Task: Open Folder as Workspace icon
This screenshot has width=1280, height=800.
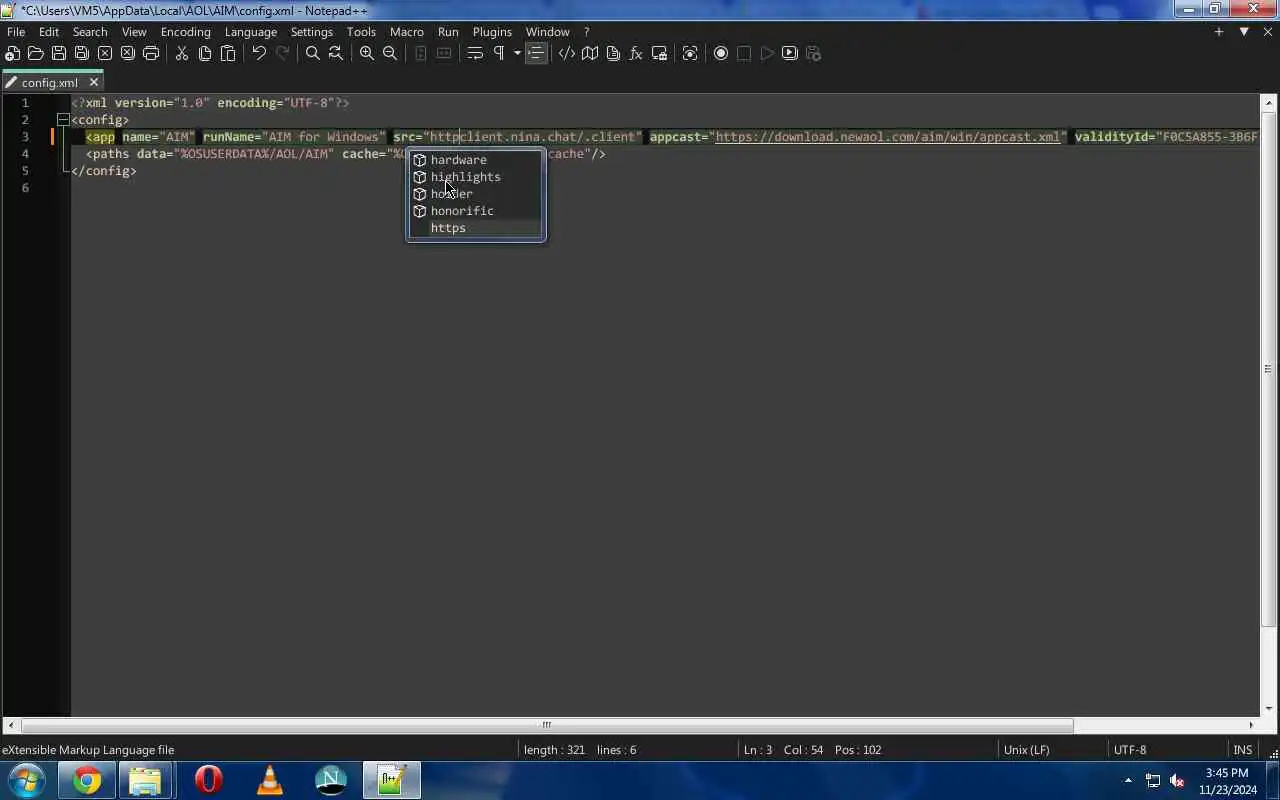Action: click(659, 53)
